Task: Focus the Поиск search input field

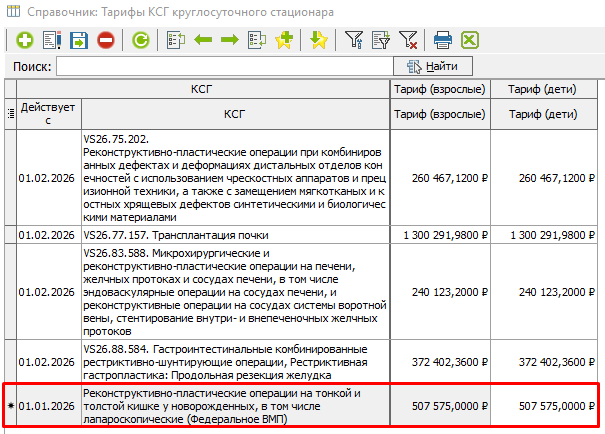Action: [225, 66]
